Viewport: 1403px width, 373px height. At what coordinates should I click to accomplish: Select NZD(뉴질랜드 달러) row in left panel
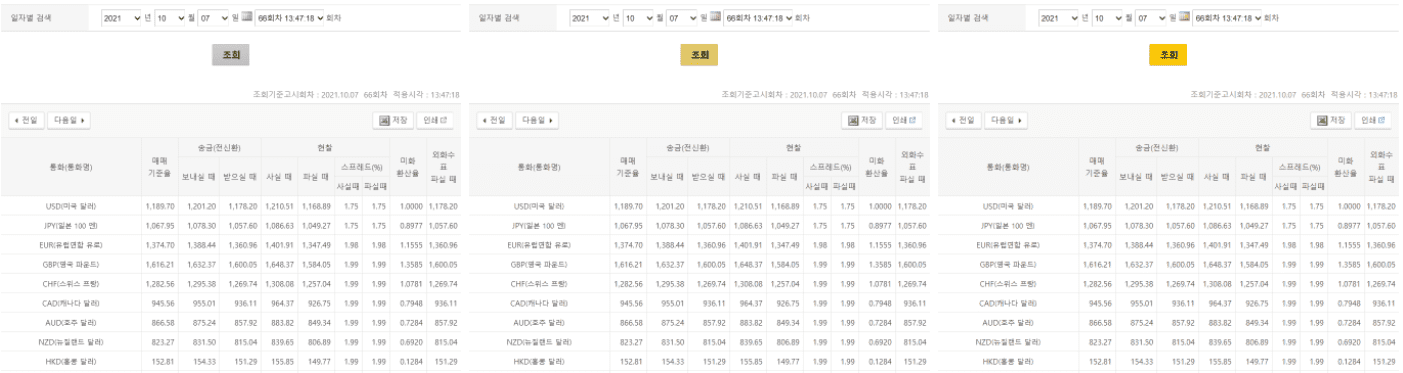[230, 342]
